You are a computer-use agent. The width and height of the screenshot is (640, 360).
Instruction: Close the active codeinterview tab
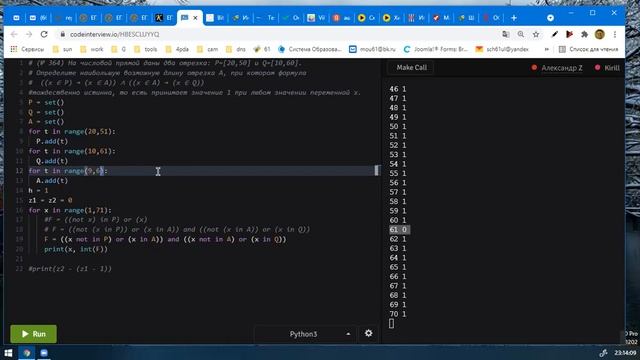(195, 18)
